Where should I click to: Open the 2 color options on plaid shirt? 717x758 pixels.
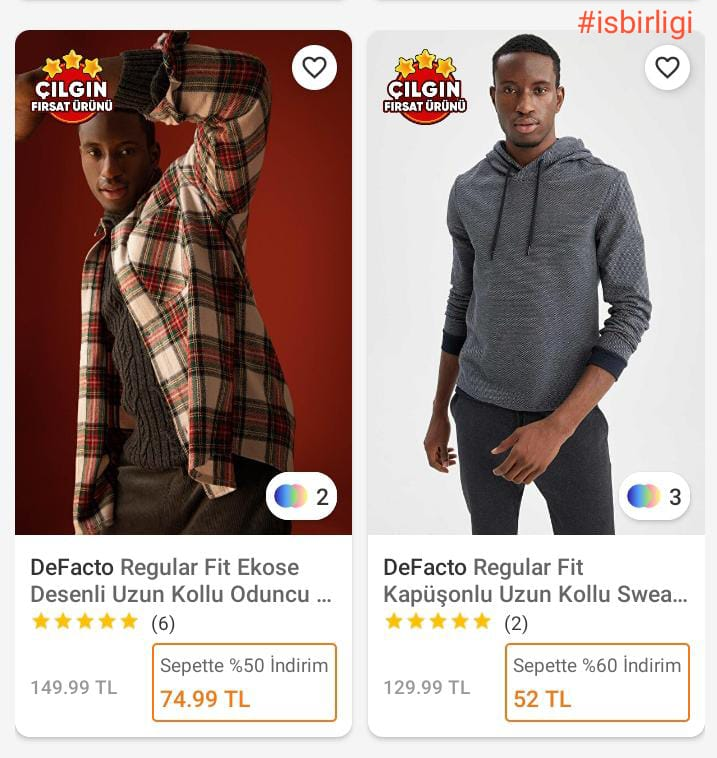(x=302, y=496)
